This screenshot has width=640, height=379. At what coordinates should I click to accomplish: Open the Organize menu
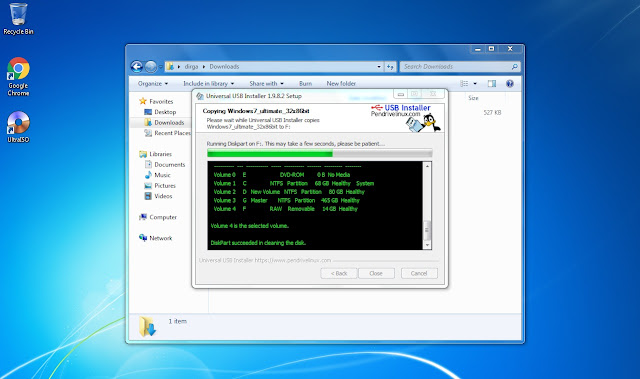click(153, 83)
